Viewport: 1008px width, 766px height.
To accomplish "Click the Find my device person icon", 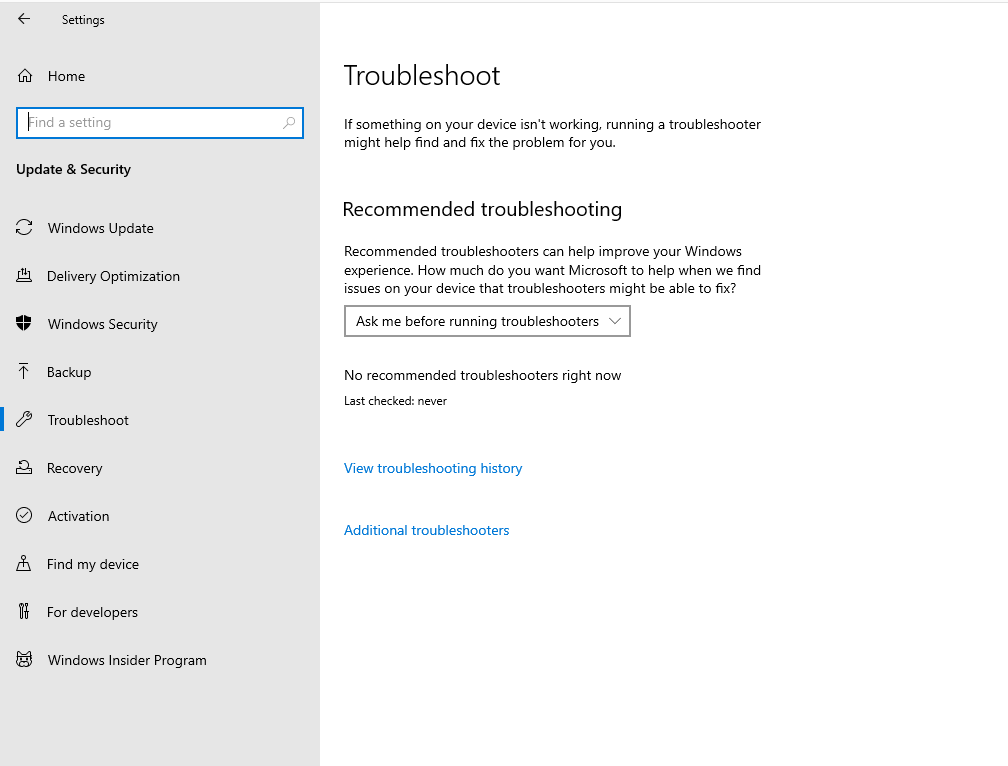I will [24, 564].
